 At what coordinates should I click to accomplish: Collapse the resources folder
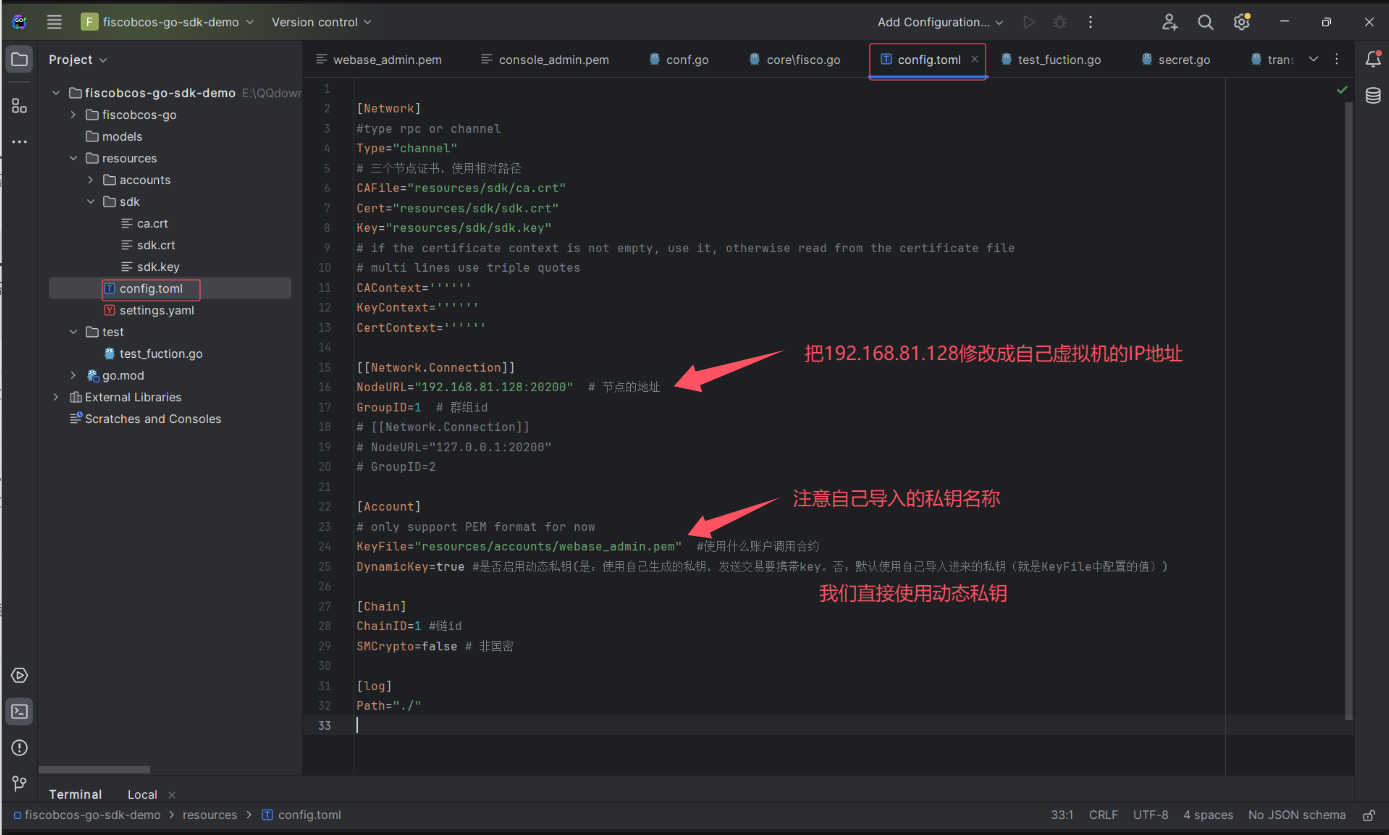73,158
